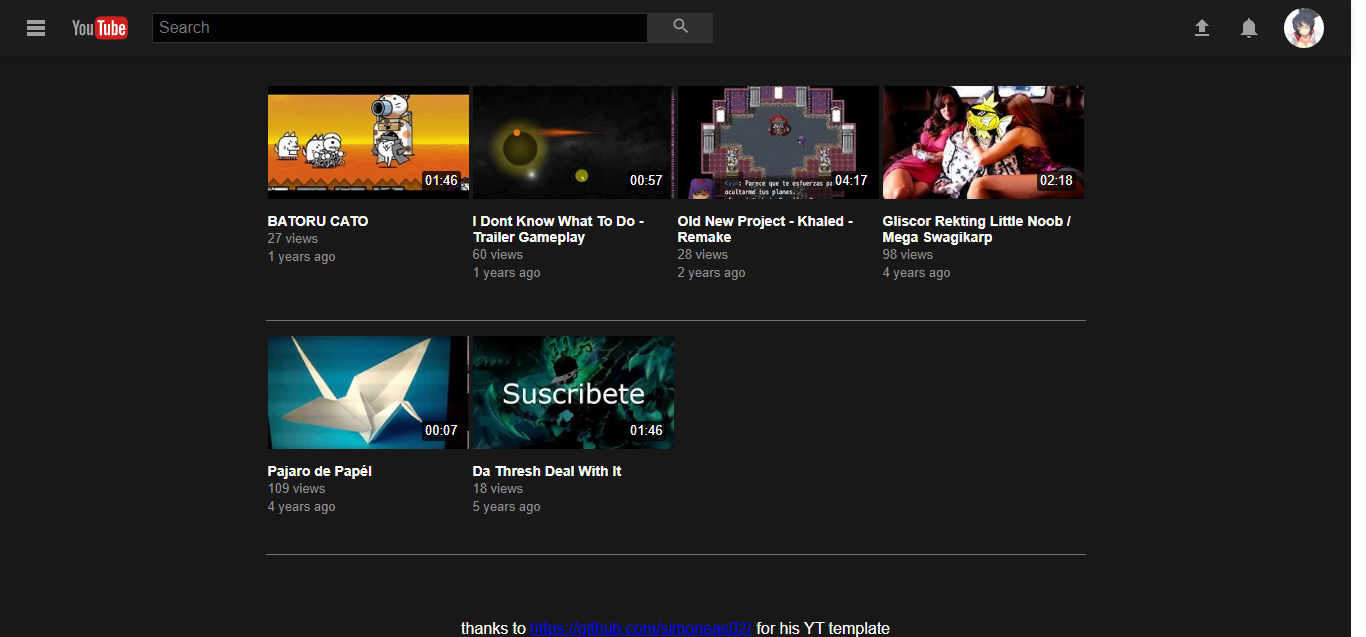This screenshot has width=1366, height=637.
Task: Open the BATORU CATO video thumbnail
Action: (x=368, y=142)
